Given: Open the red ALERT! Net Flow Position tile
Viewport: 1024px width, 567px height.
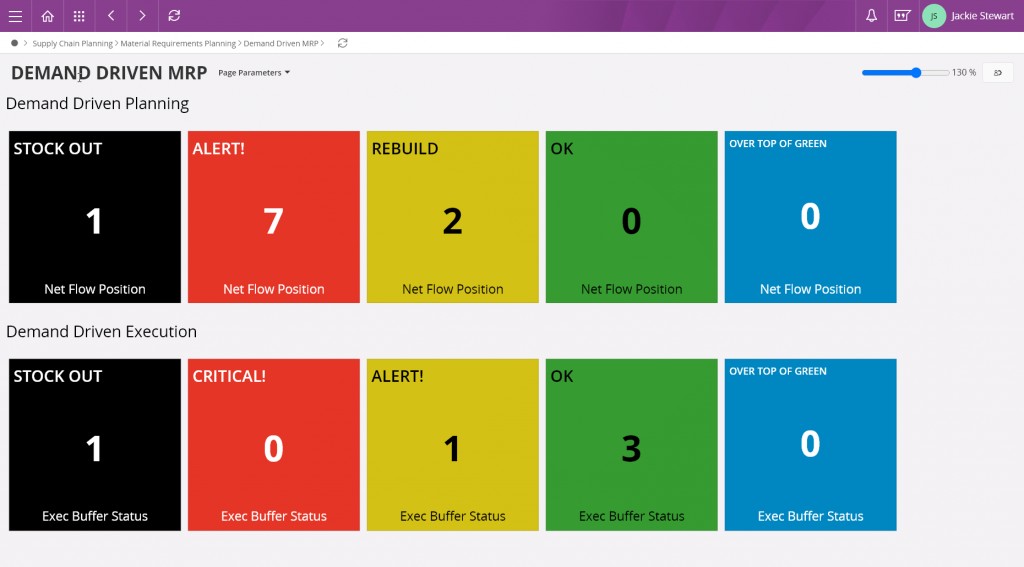Looking at the screenshot, I should 273,217.
